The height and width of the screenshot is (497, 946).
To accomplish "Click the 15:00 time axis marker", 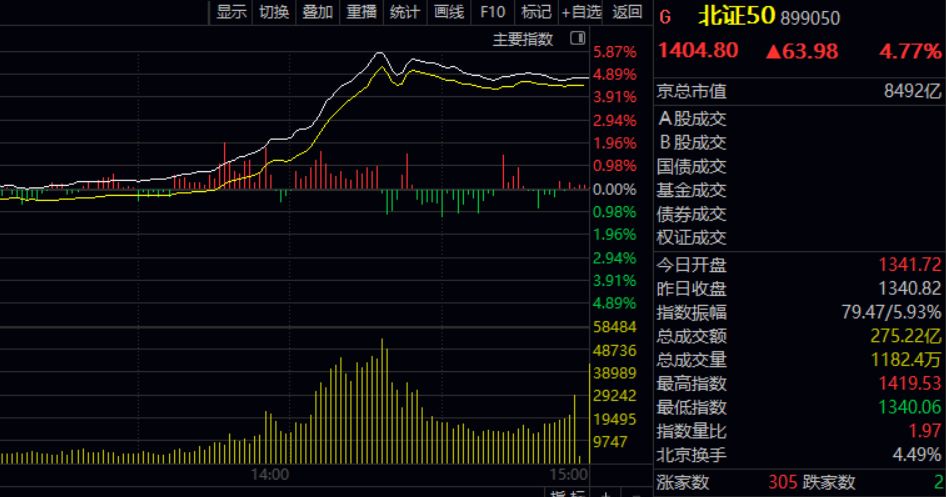I will tap(568, 475).
